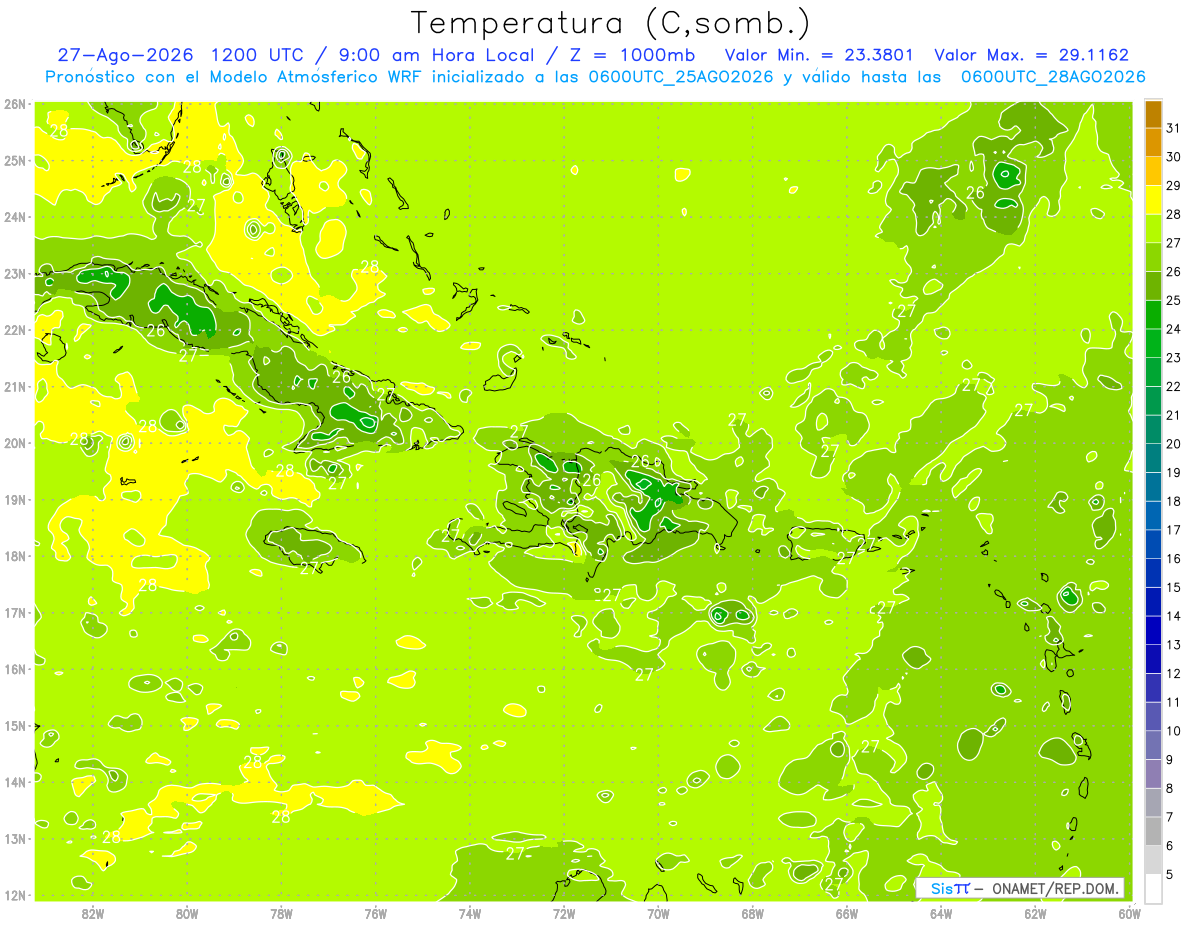Viewport: 1200px width, 927px height.
Task: Select the "0600UTC_28AGO2026" valid-until time
Action: pyautogui.click(x=1053, y=77)
